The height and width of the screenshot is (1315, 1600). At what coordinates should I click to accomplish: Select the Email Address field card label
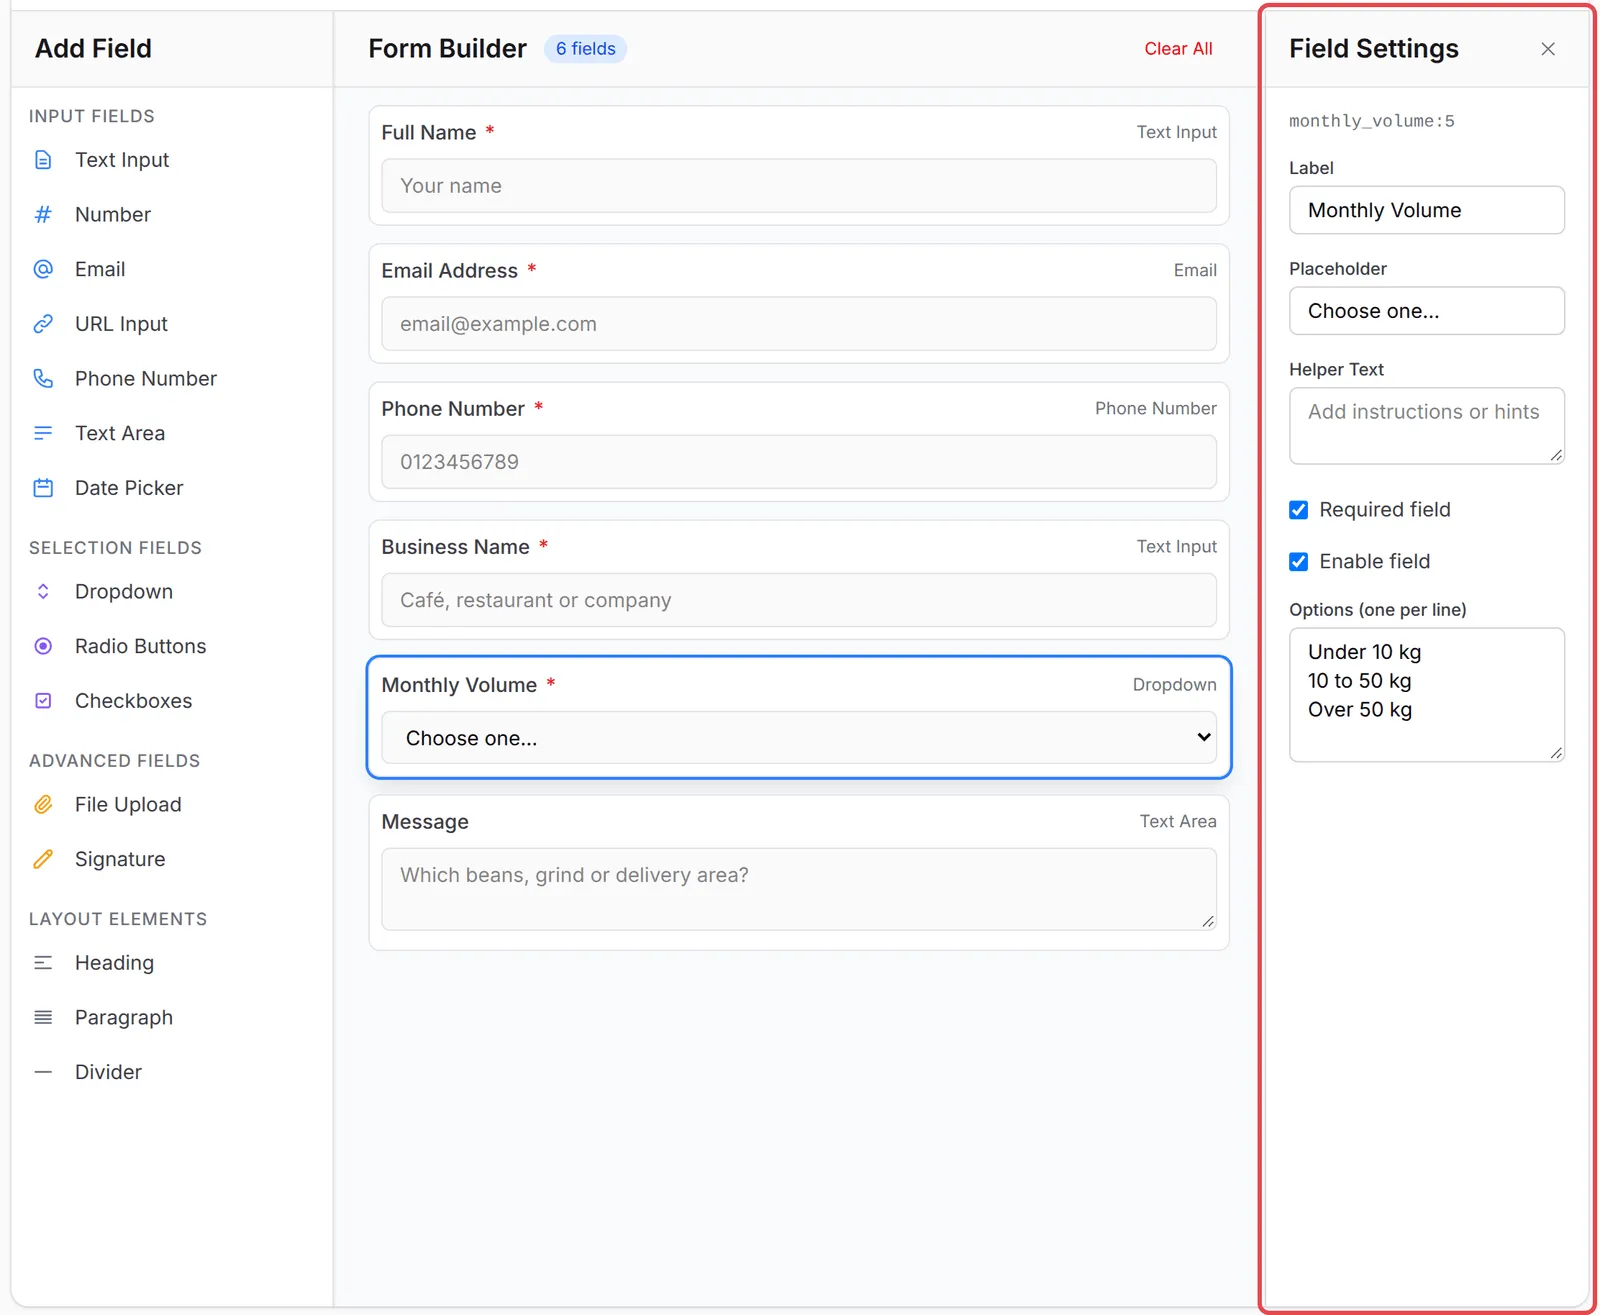click(450, 271)
